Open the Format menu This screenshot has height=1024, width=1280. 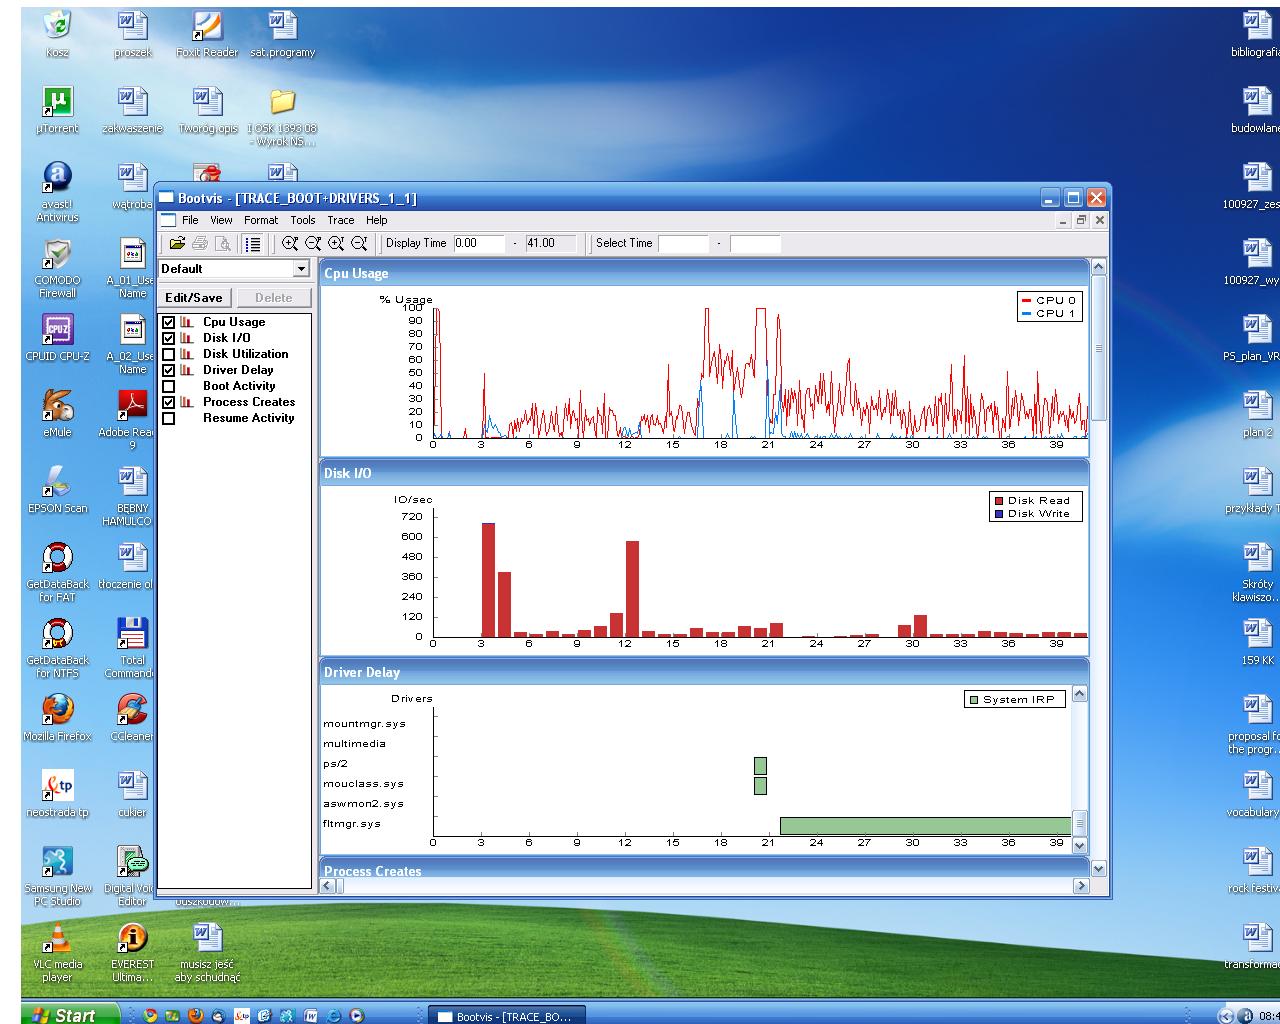coord(261,220)
